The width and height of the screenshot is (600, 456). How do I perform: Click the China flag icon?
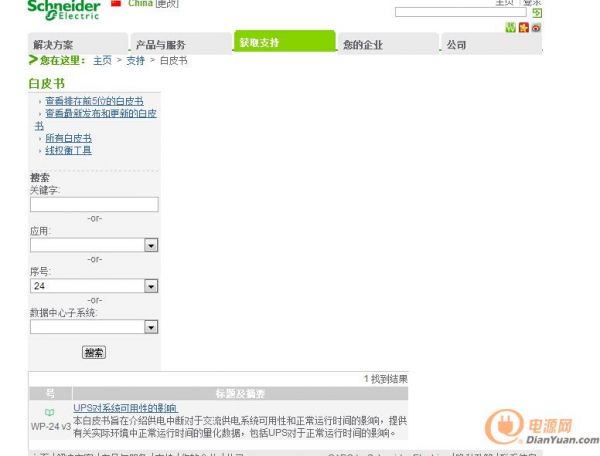tap(116, 4)
